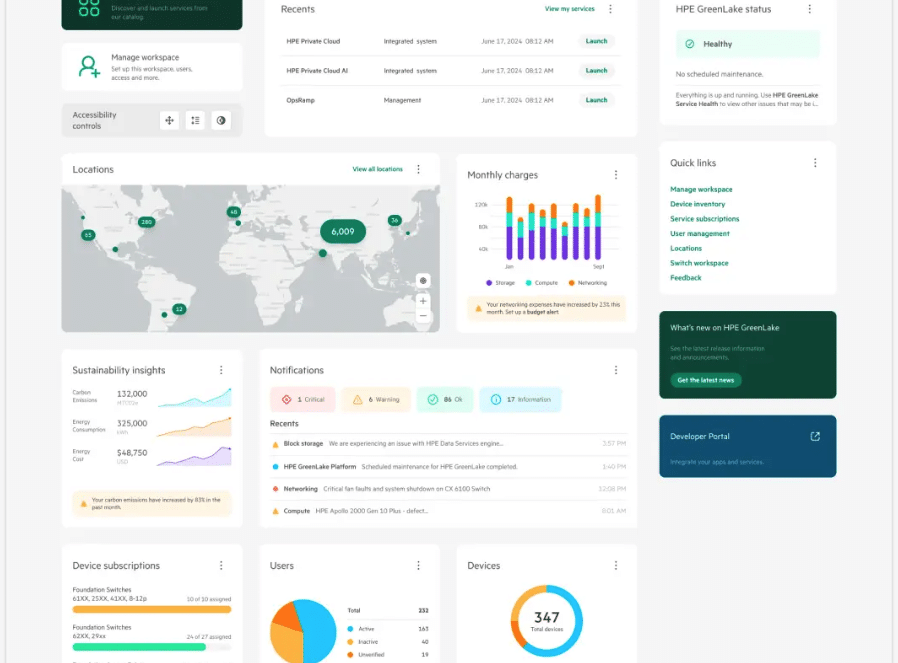Image resolution: width=898 pixels, height=663 pixels.
Task: Open the Recents card options menu
Action: click(x=611, y=9)
